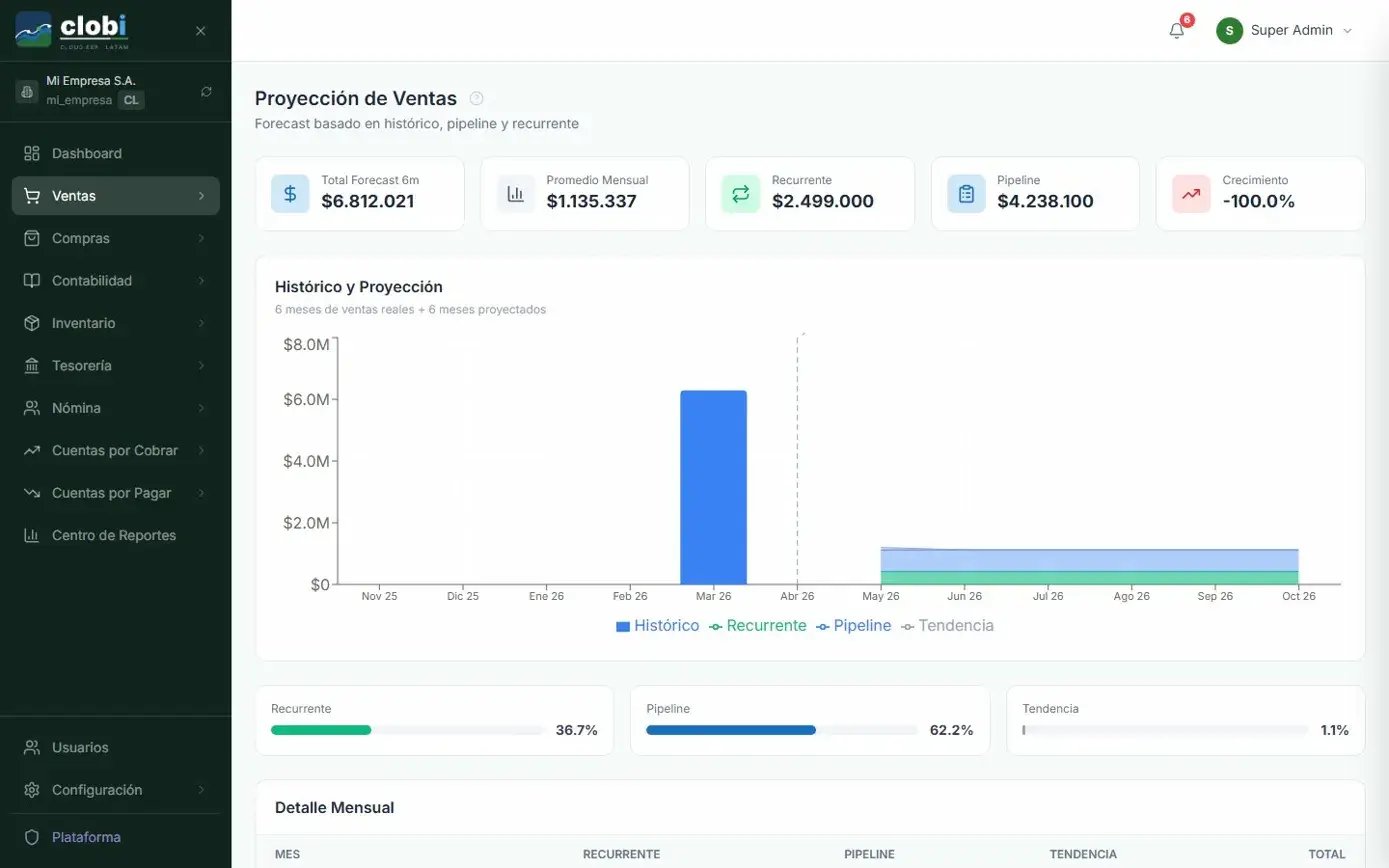
Task: Click the Pipeline clipboard icon
Action: tap(966, 194)
